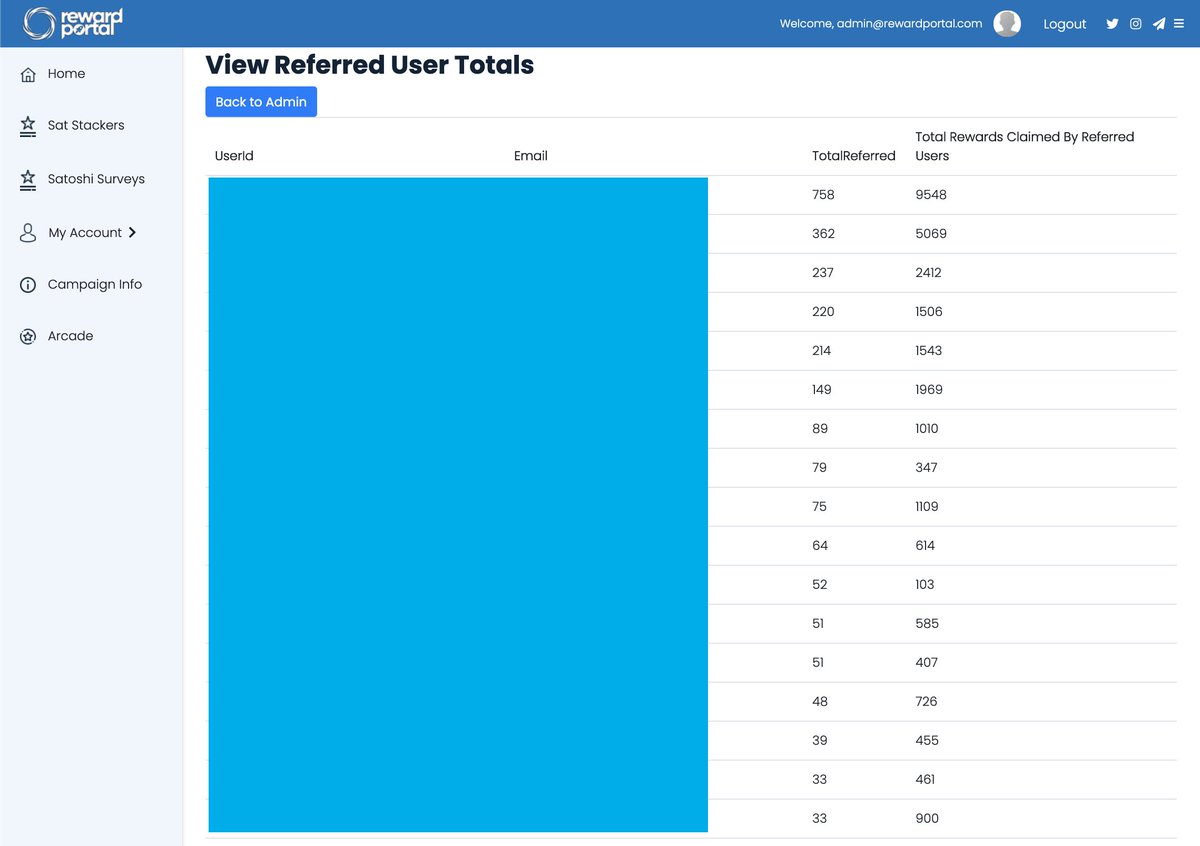
Task: Click the Email column header
Action: tap(531, 156)
